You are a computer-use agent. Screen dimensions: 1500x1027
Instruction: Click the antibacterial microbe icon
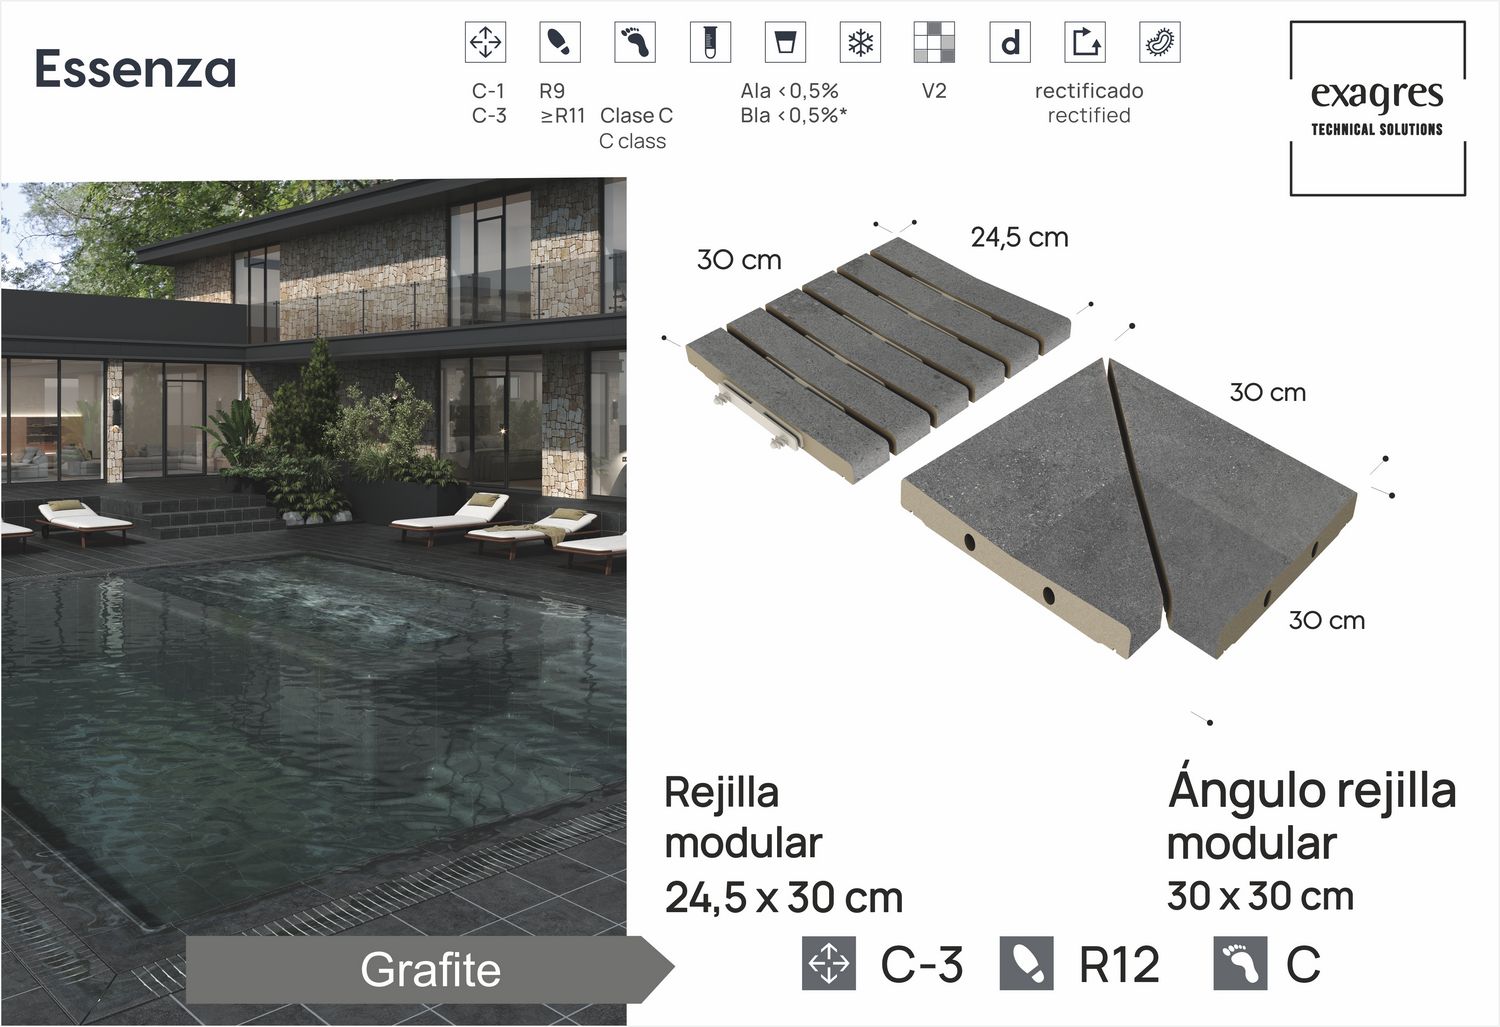click(x=1160, y=42)
